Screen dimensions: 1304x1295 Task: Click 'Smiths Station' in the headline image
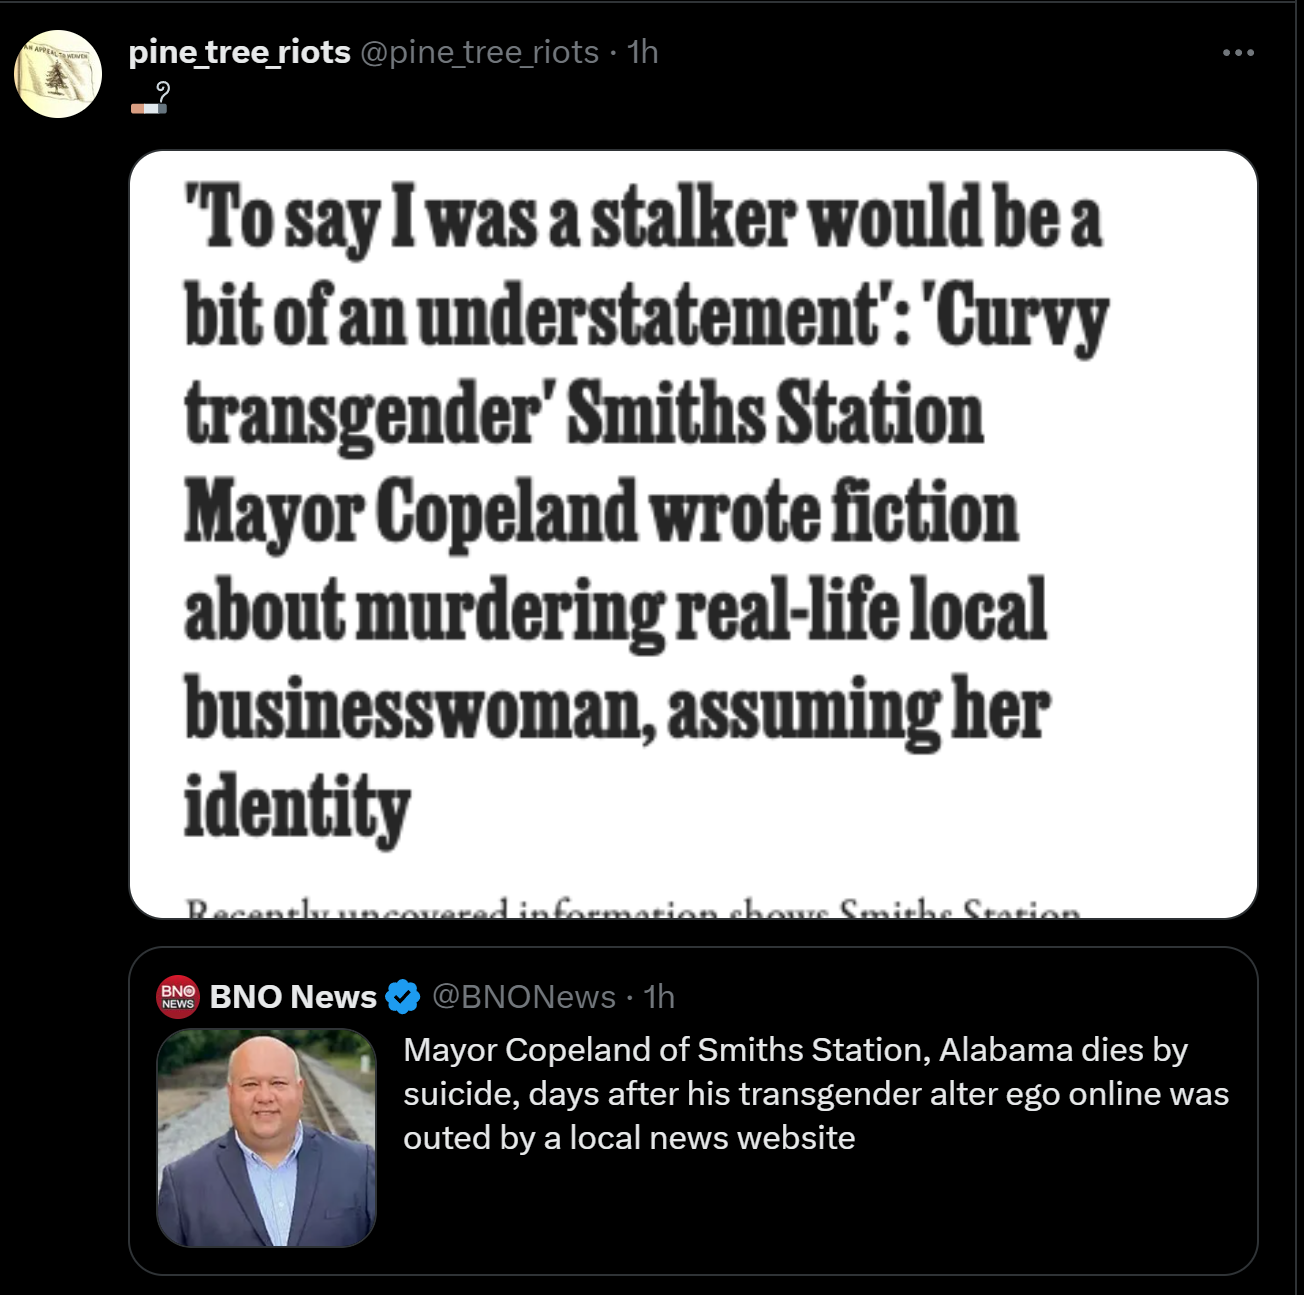[776, 414]
